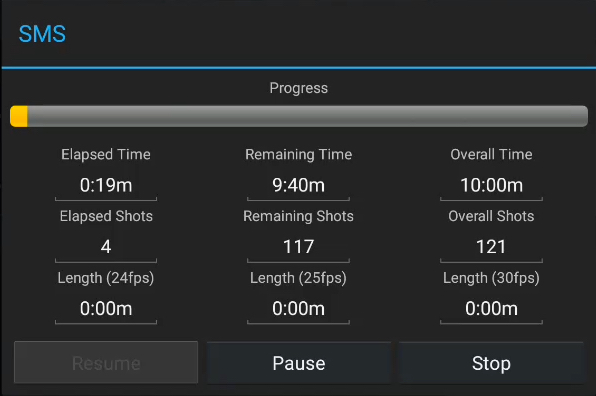Screen dimensions: 596x396
Task: Click the greyed-out Resume button
Action: click(106, 362)
